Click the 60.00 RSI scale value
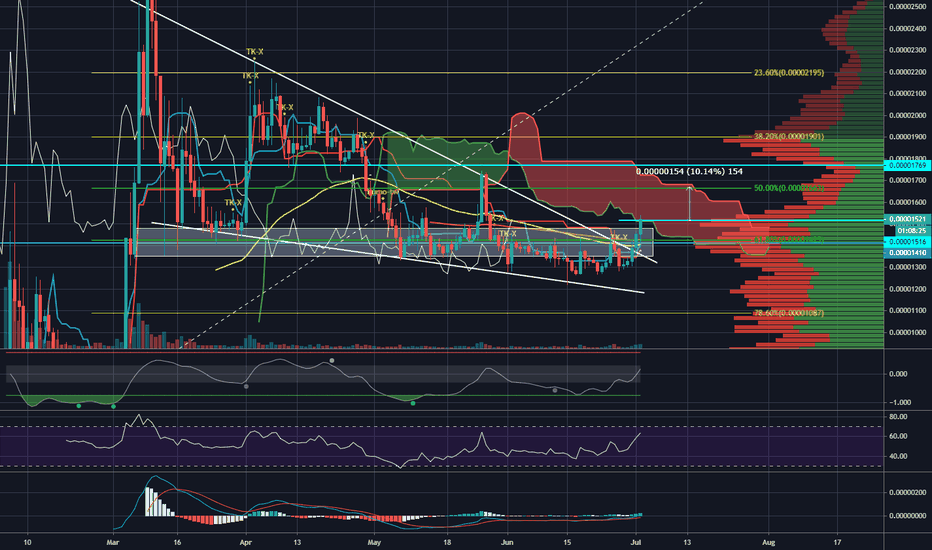The width and height of the screenshot is (932, 550). [899, 436]
